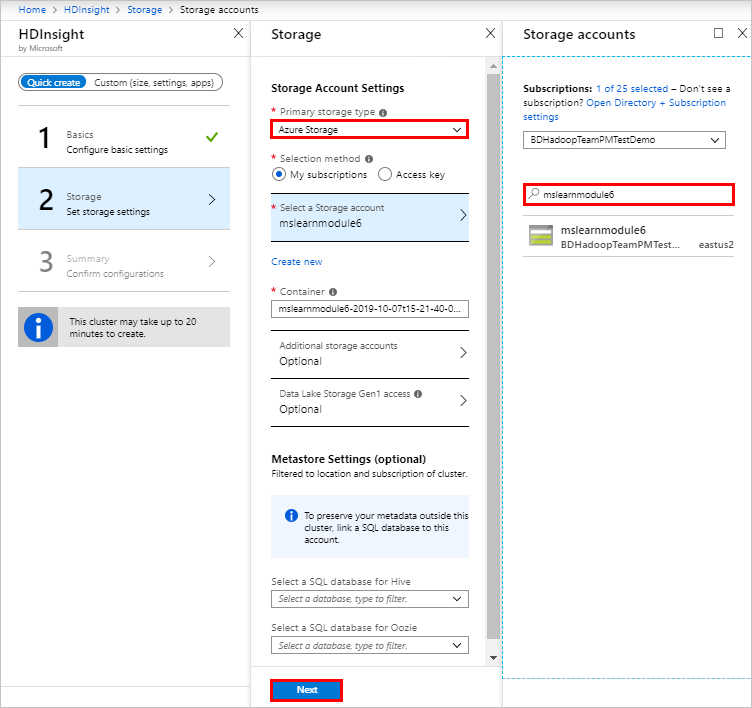Image resolution: width=752 pixels, height=708 pixels.
Task: Go to HDInsight in breadcrumb
Action: [86, 10]
